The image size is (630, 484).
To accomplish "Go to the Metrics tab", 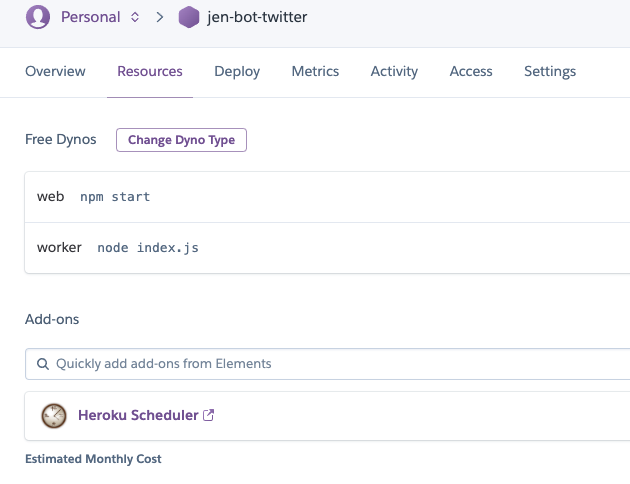I will point(315,71).
